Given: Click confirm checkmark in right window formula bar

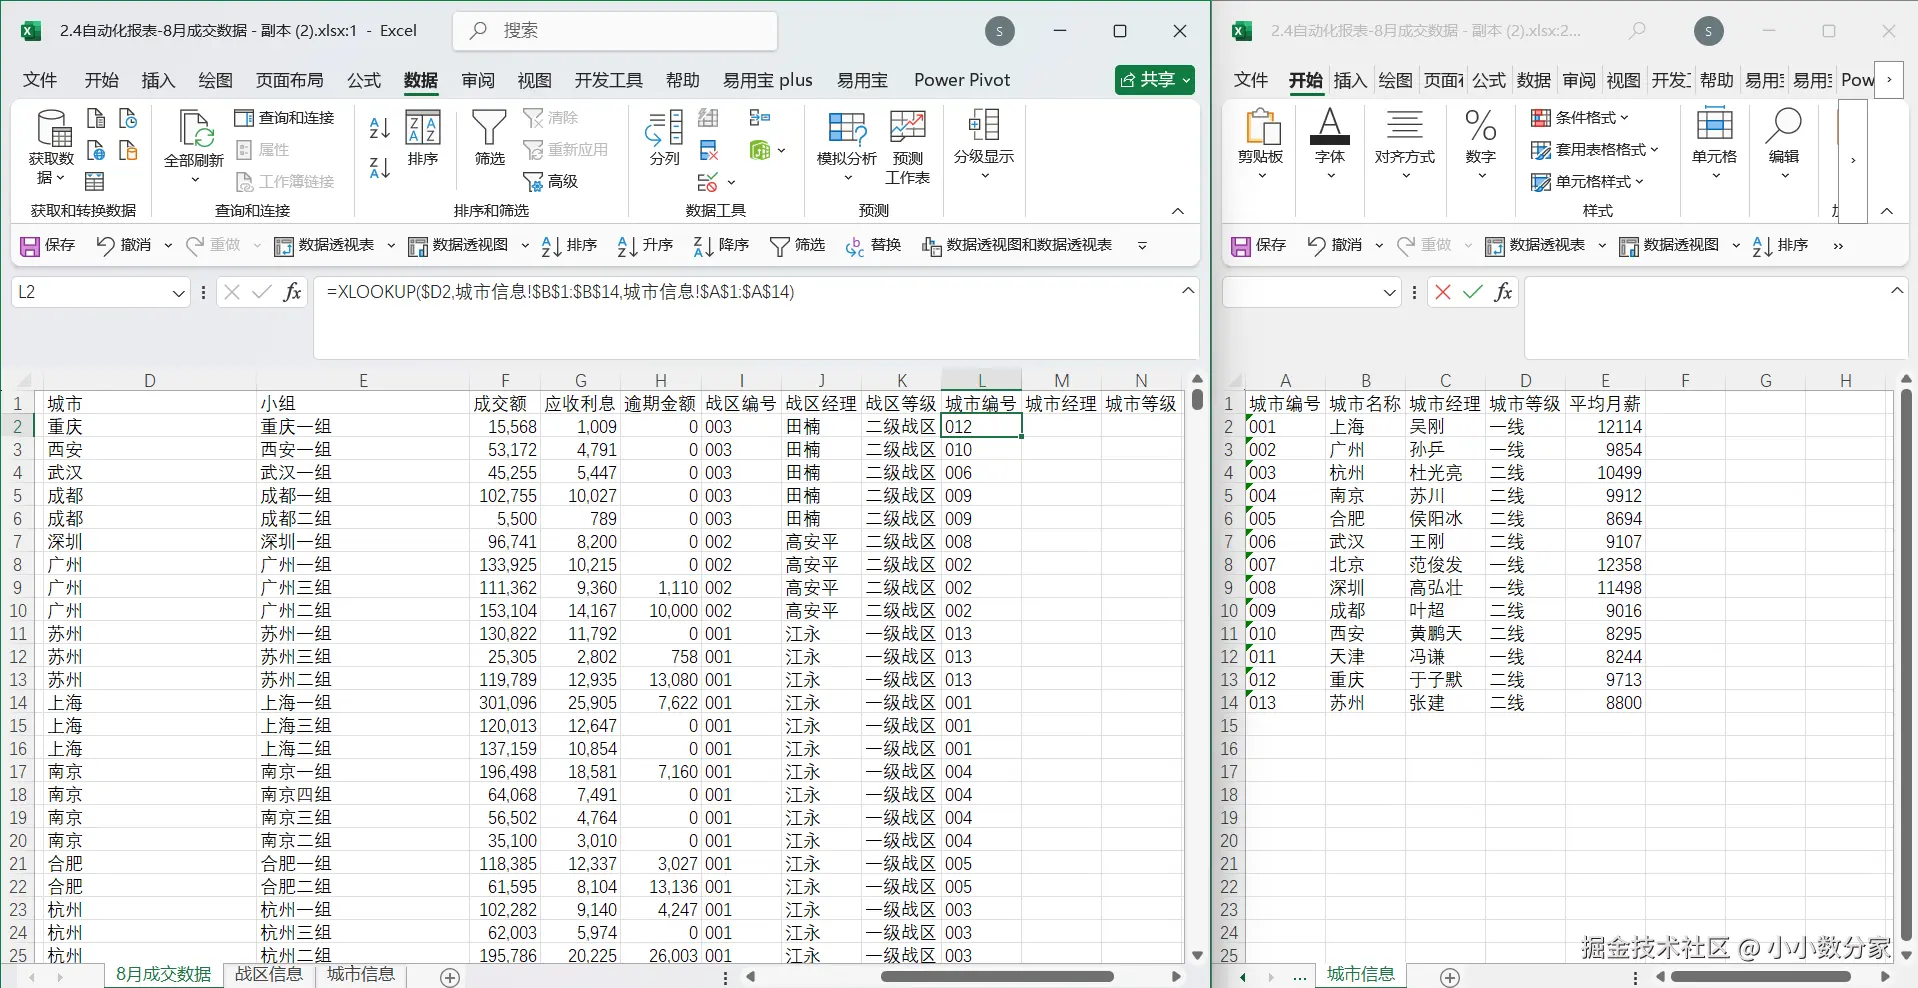Looking at the screenshot, I should 1473,292.
